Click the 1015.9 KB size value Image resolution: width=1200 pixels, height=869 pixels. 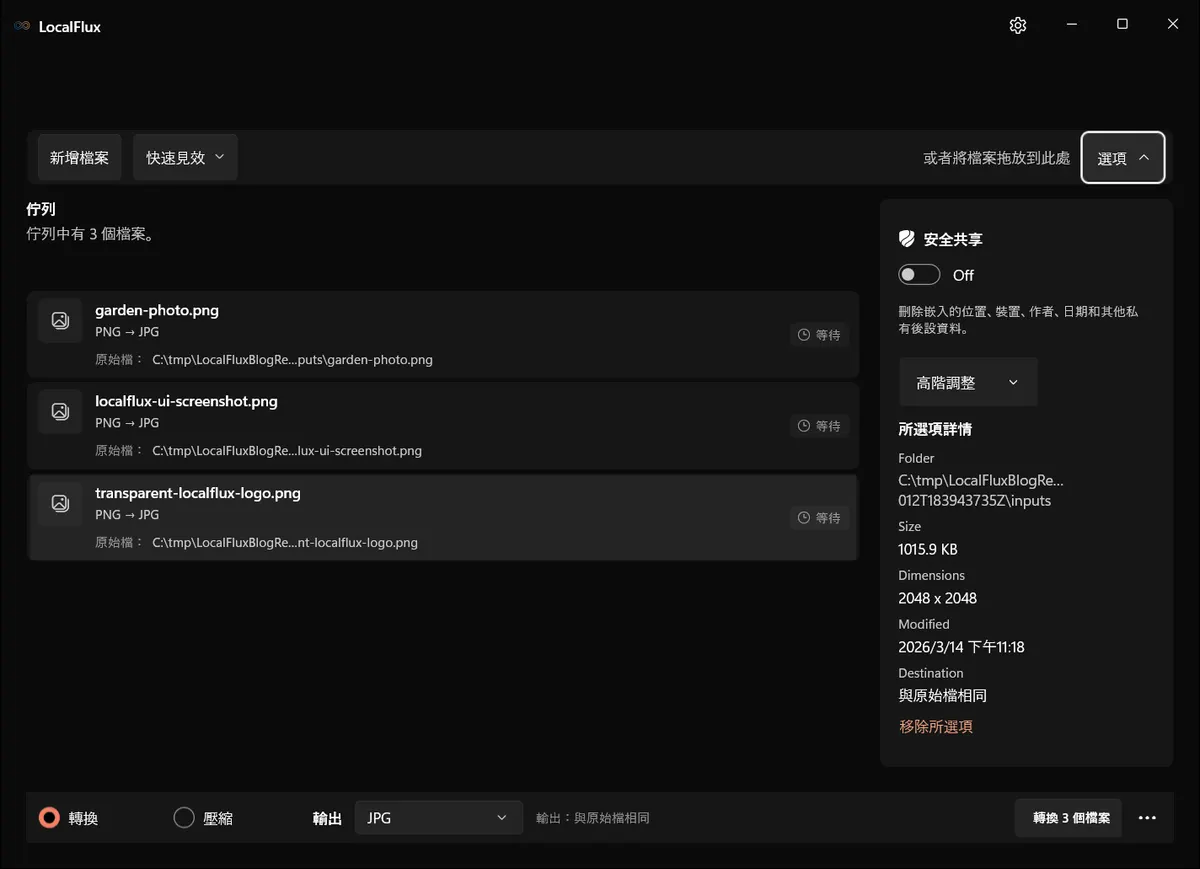pos(928,549)
